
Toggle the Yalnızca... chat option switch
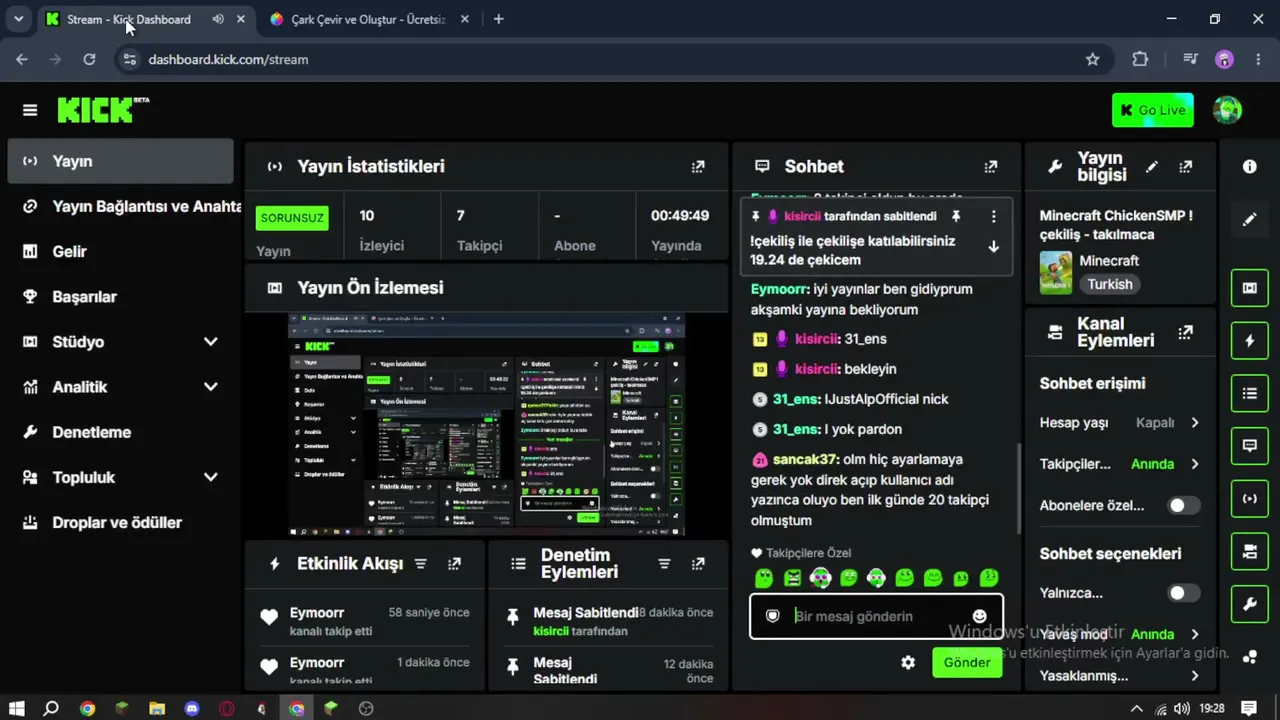coord(1184,593)
